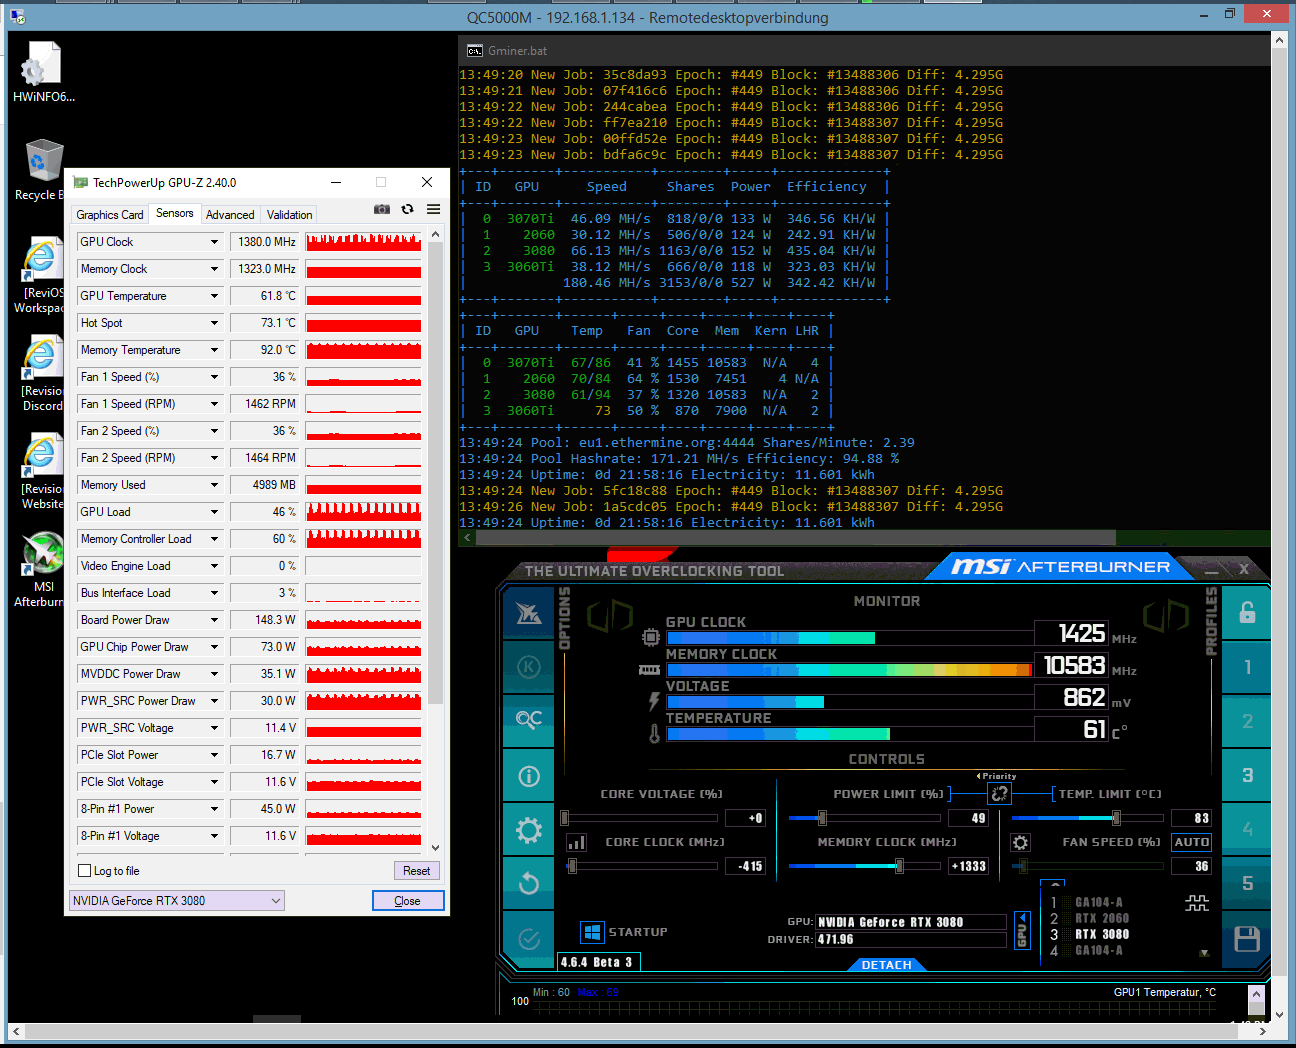This screenshot has width=1296, height=1048.
Task: Expand the Memory Temperature sensor dropdown
Action: (214, 350)
